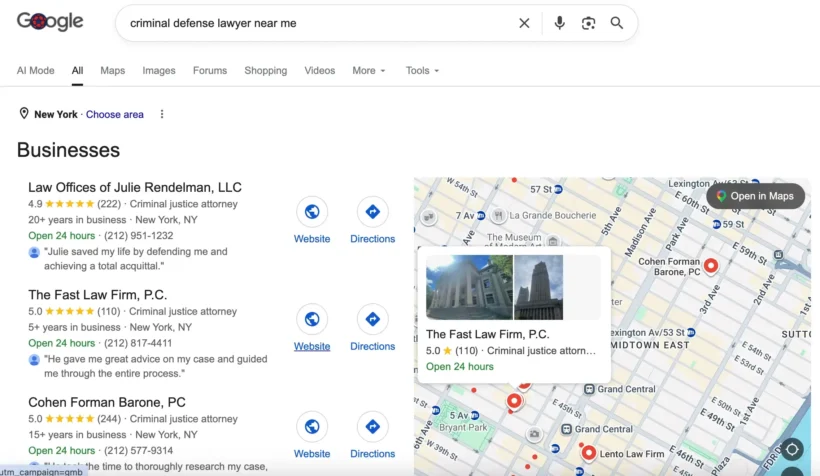Open the Videos tab
The image size is (820, 476).
(320, 71)
